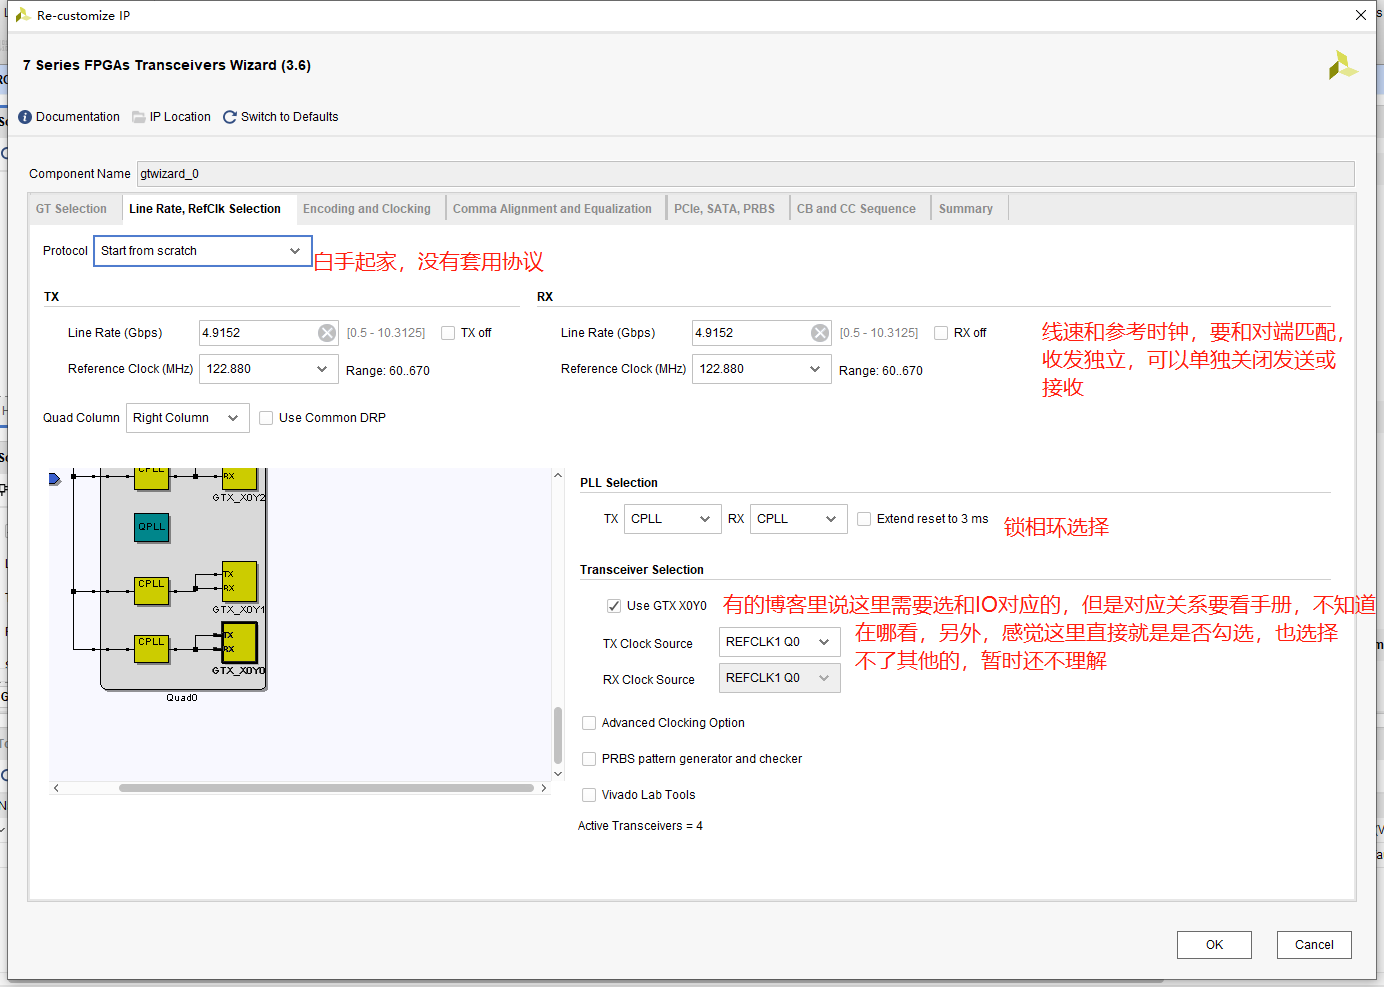Open CB and CC Sequence tab
The image size is (1384, 987).
856,209
